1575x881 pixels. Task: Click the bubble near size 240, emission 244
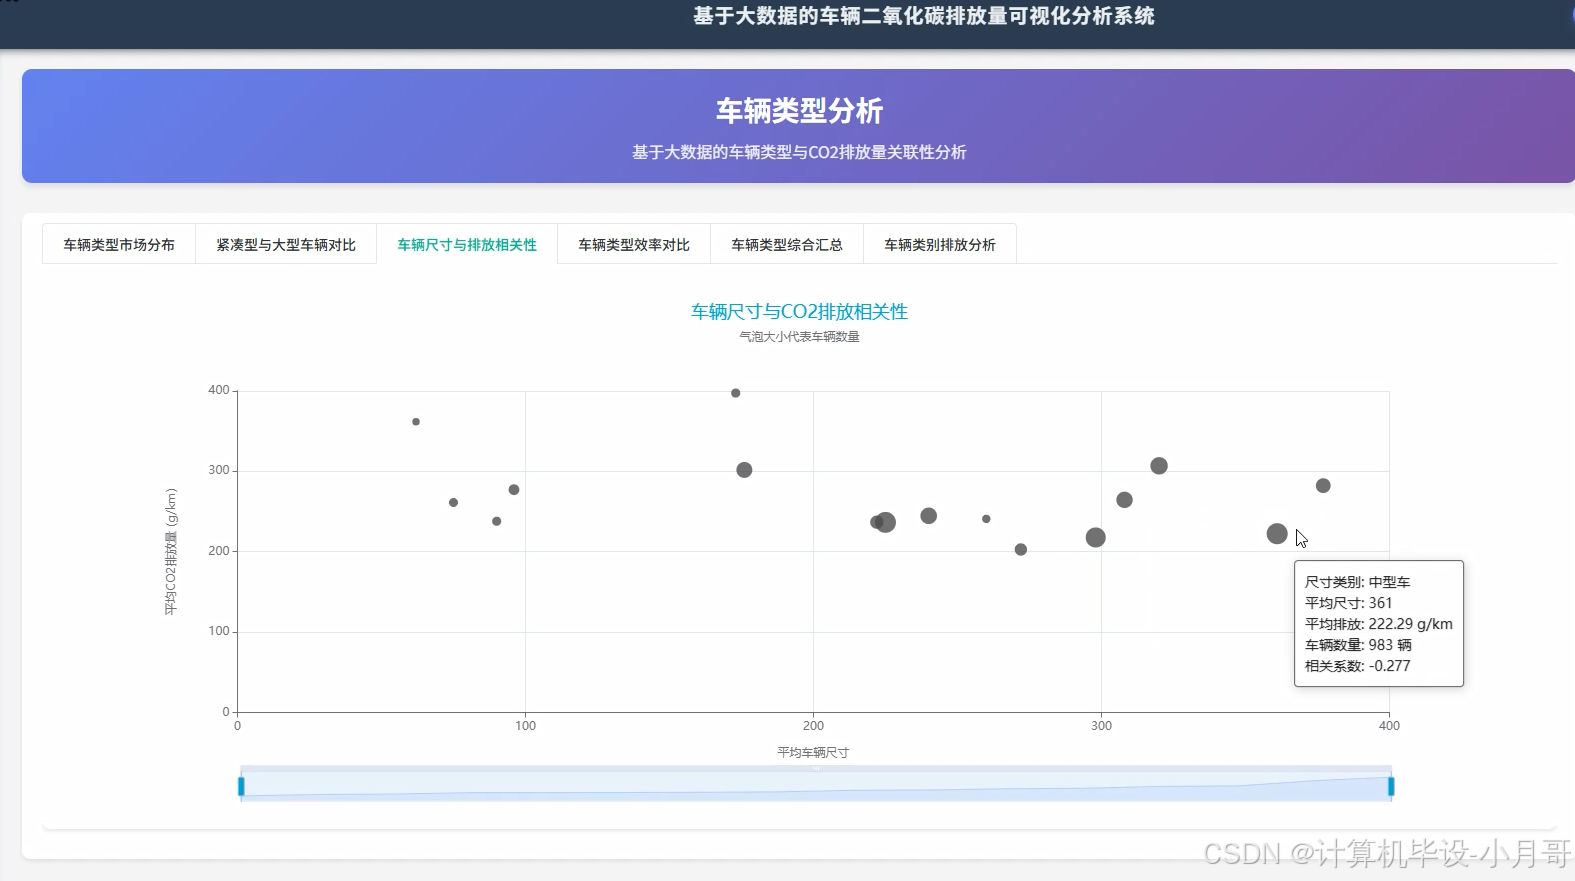(929, 516)
